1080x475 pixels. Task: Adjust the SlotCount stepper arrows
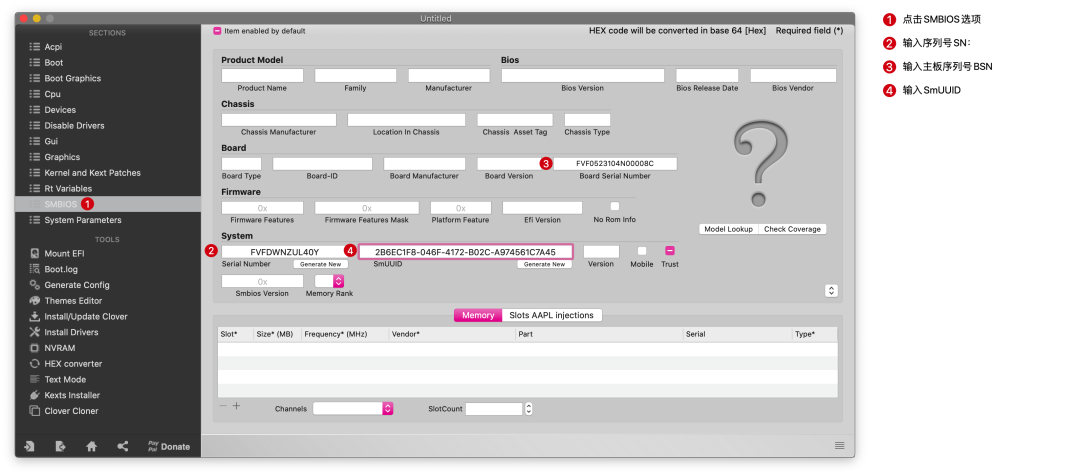point(528,408)
